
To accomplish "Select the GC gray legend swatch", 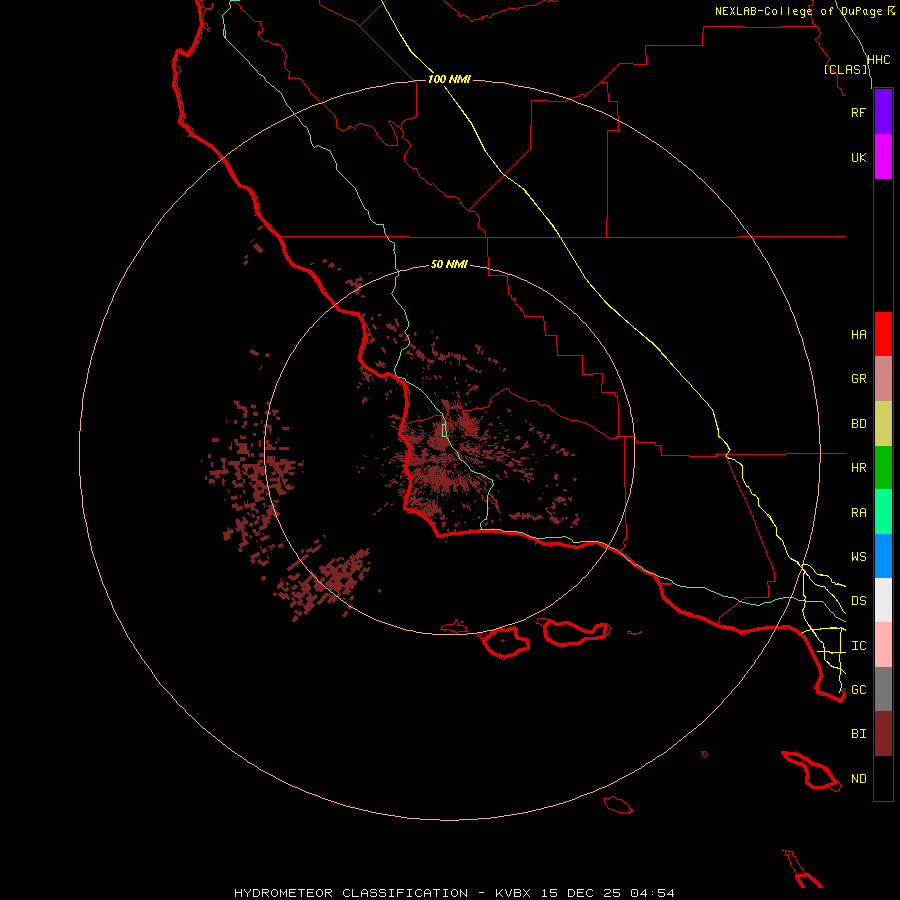I will (883, 689).
